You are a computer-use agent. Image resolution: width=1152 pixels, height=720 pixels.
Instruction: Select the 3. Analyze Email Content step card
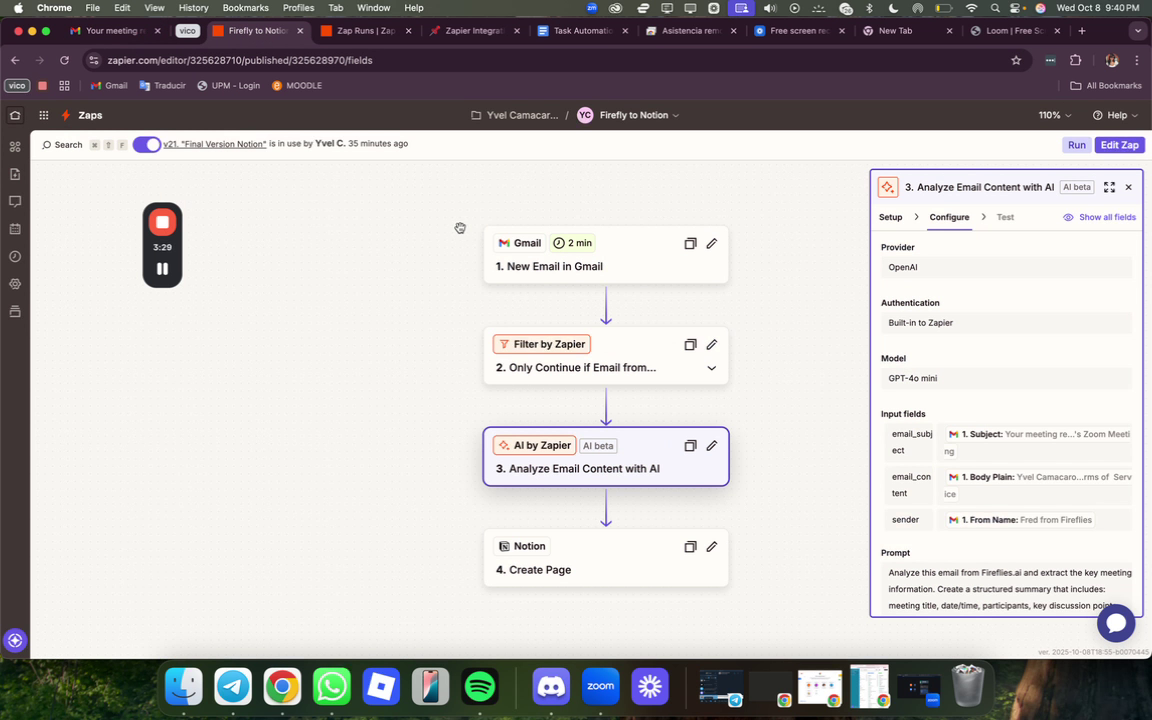click(x=606, y=456)
